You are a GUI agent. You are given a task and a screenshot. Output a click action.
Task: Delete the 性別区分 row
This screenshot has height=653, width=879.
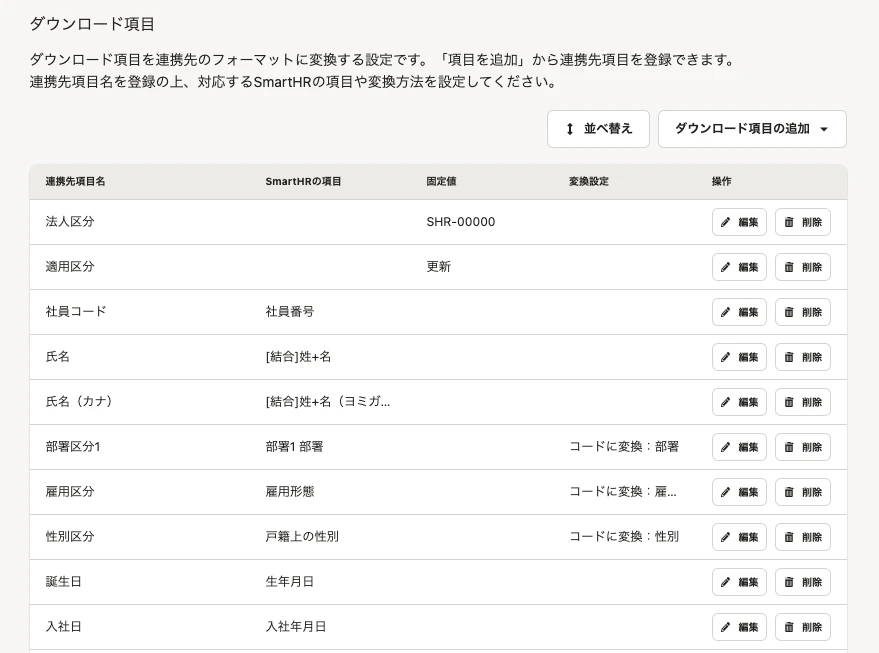coord(803,537)
